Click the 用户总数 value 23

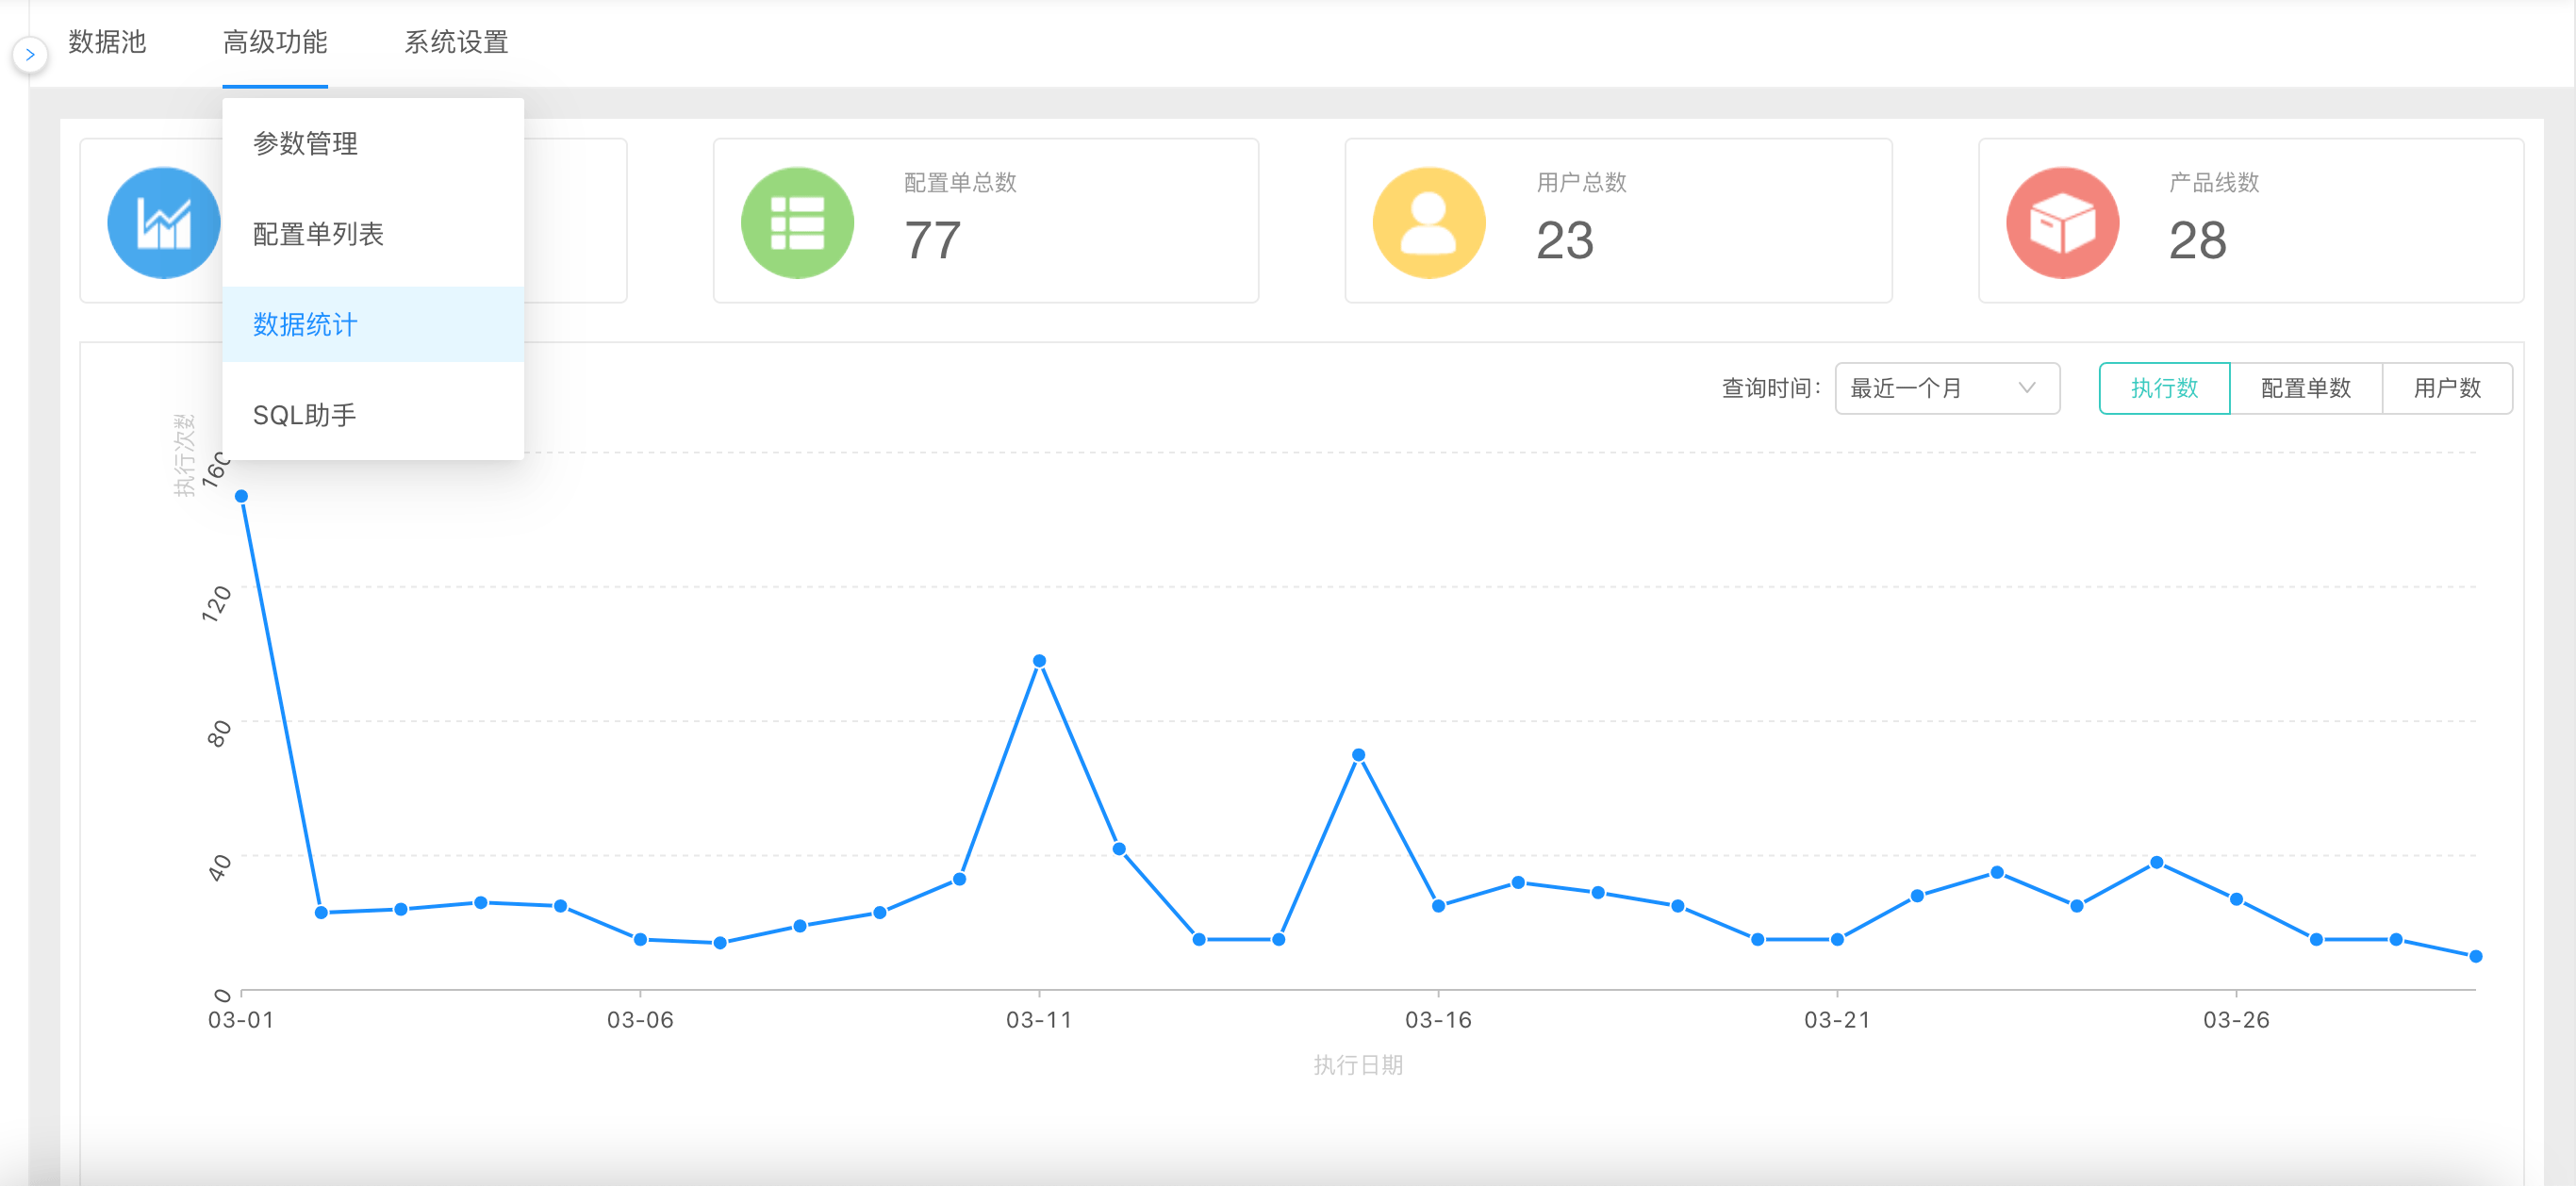(1565, 240)
